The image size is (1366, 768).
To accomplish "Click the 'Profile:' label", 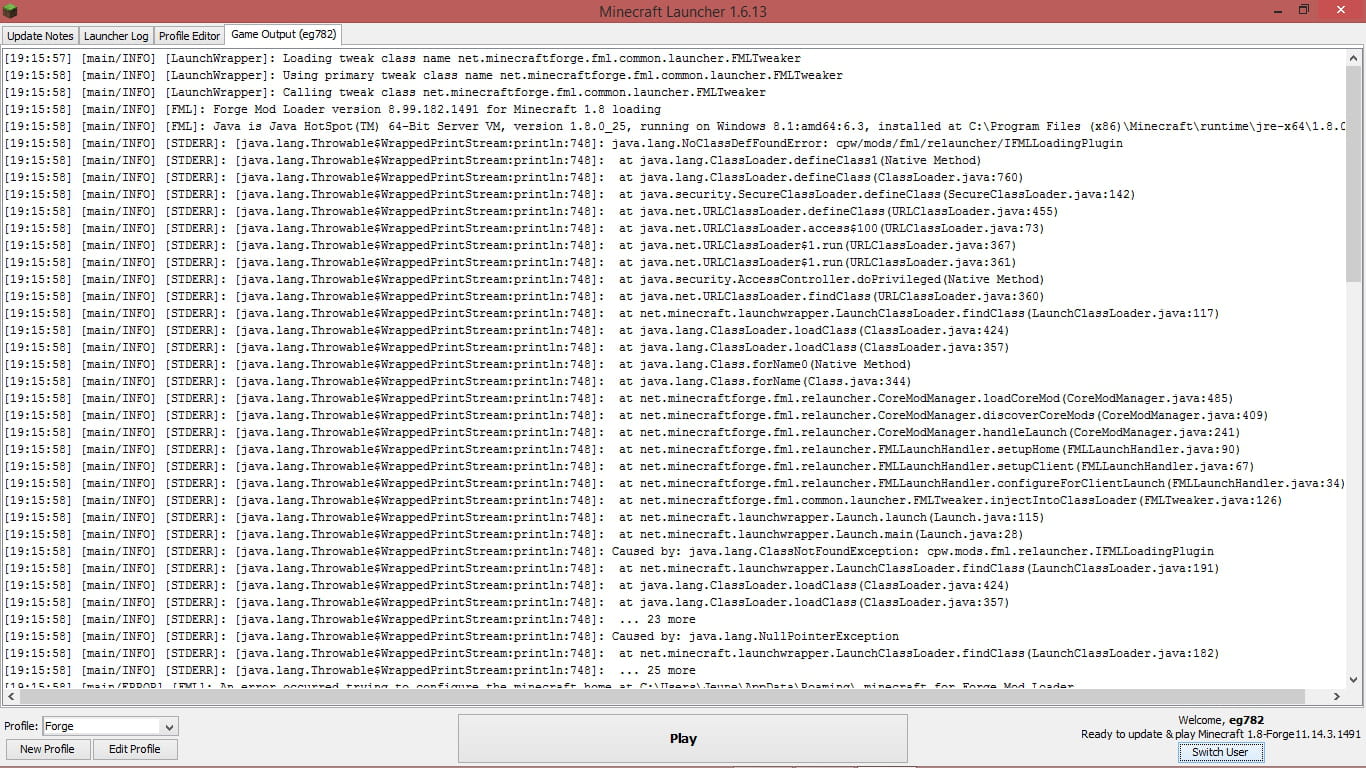I will 21,726.
